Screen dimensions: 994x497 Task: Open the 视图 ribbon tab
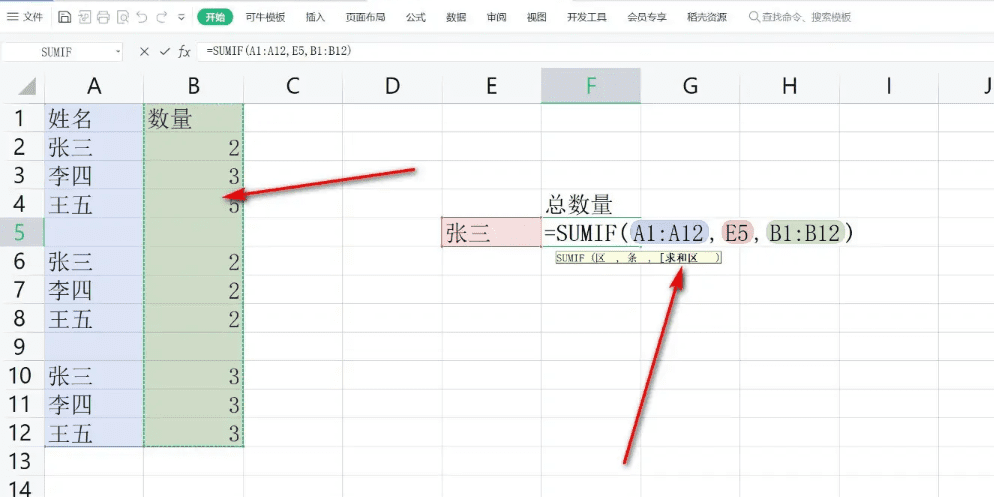tap(536, 17)
